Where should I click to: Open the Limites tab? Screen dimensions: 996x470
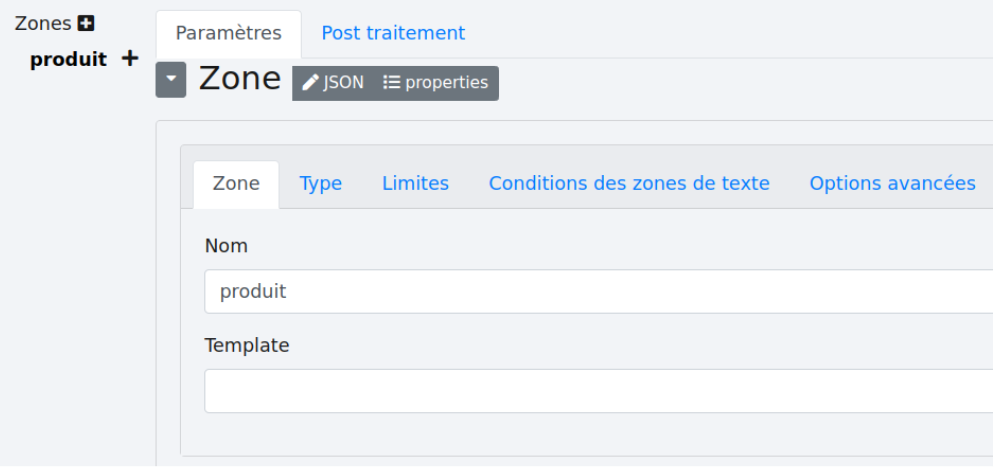pos(415,184)
